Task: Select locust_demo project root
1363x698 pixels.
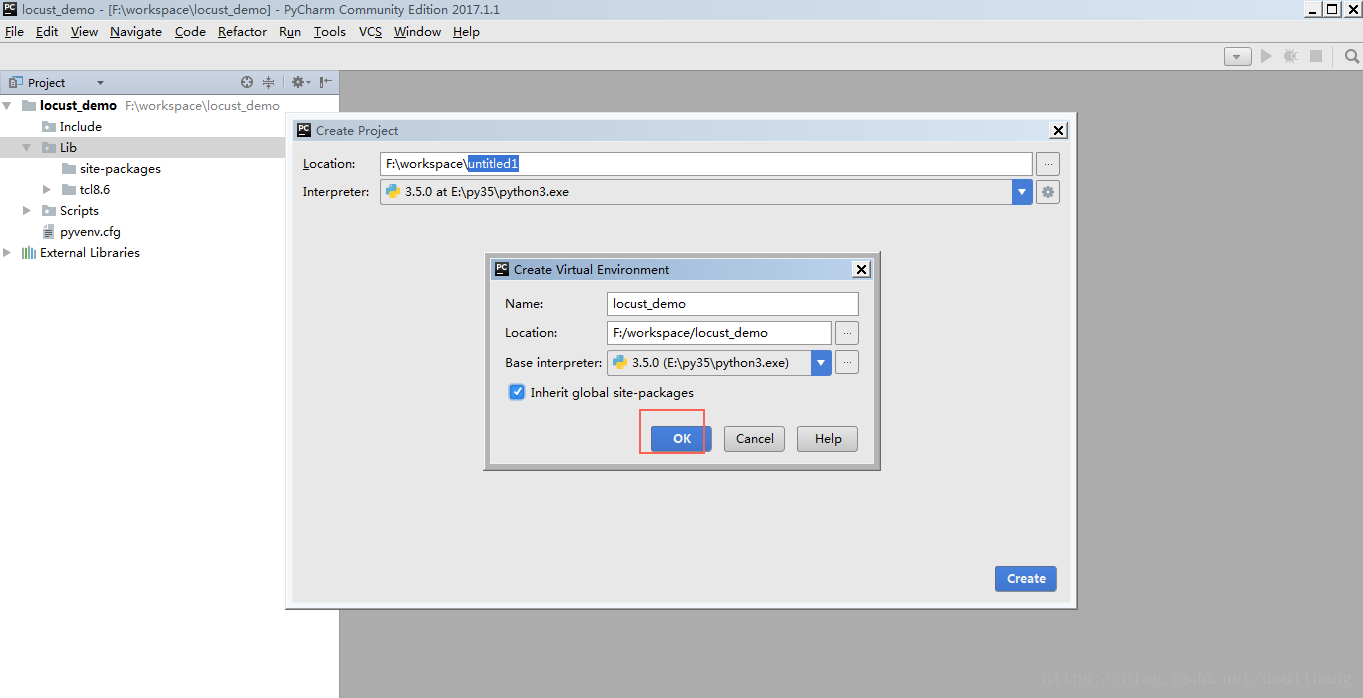Action: (x=169, y=105)
